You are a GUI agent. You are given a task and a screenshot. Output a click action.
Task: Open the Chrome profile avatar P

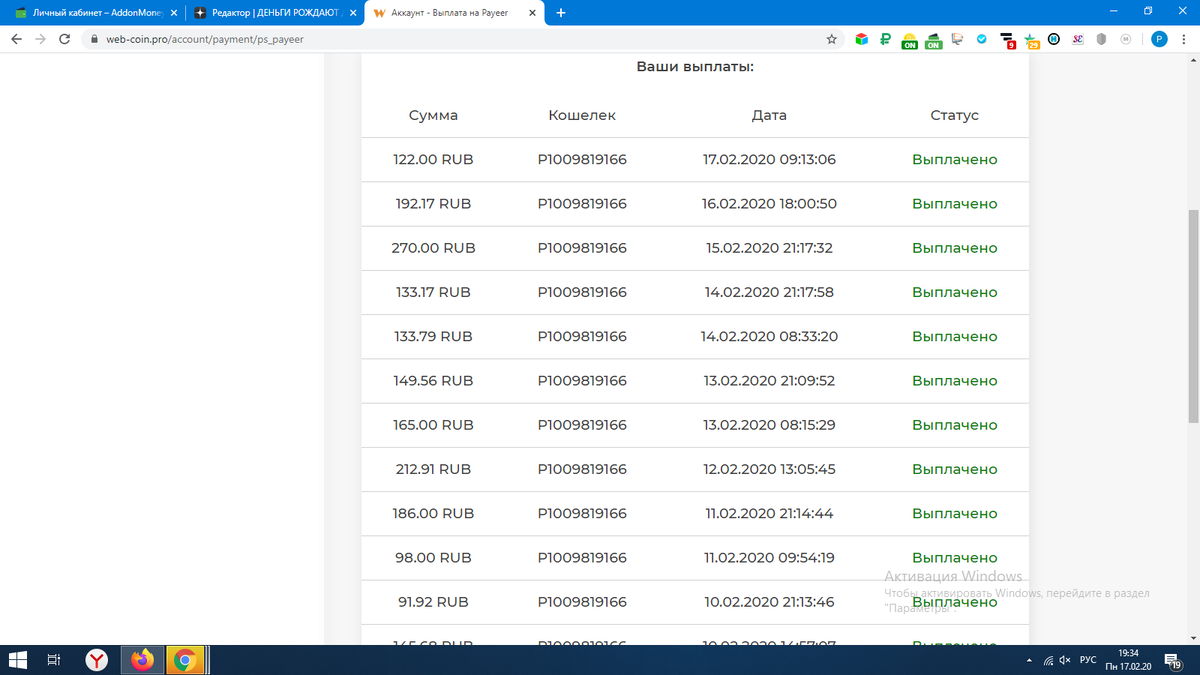pyautogui.click(x=1159, y=39)
